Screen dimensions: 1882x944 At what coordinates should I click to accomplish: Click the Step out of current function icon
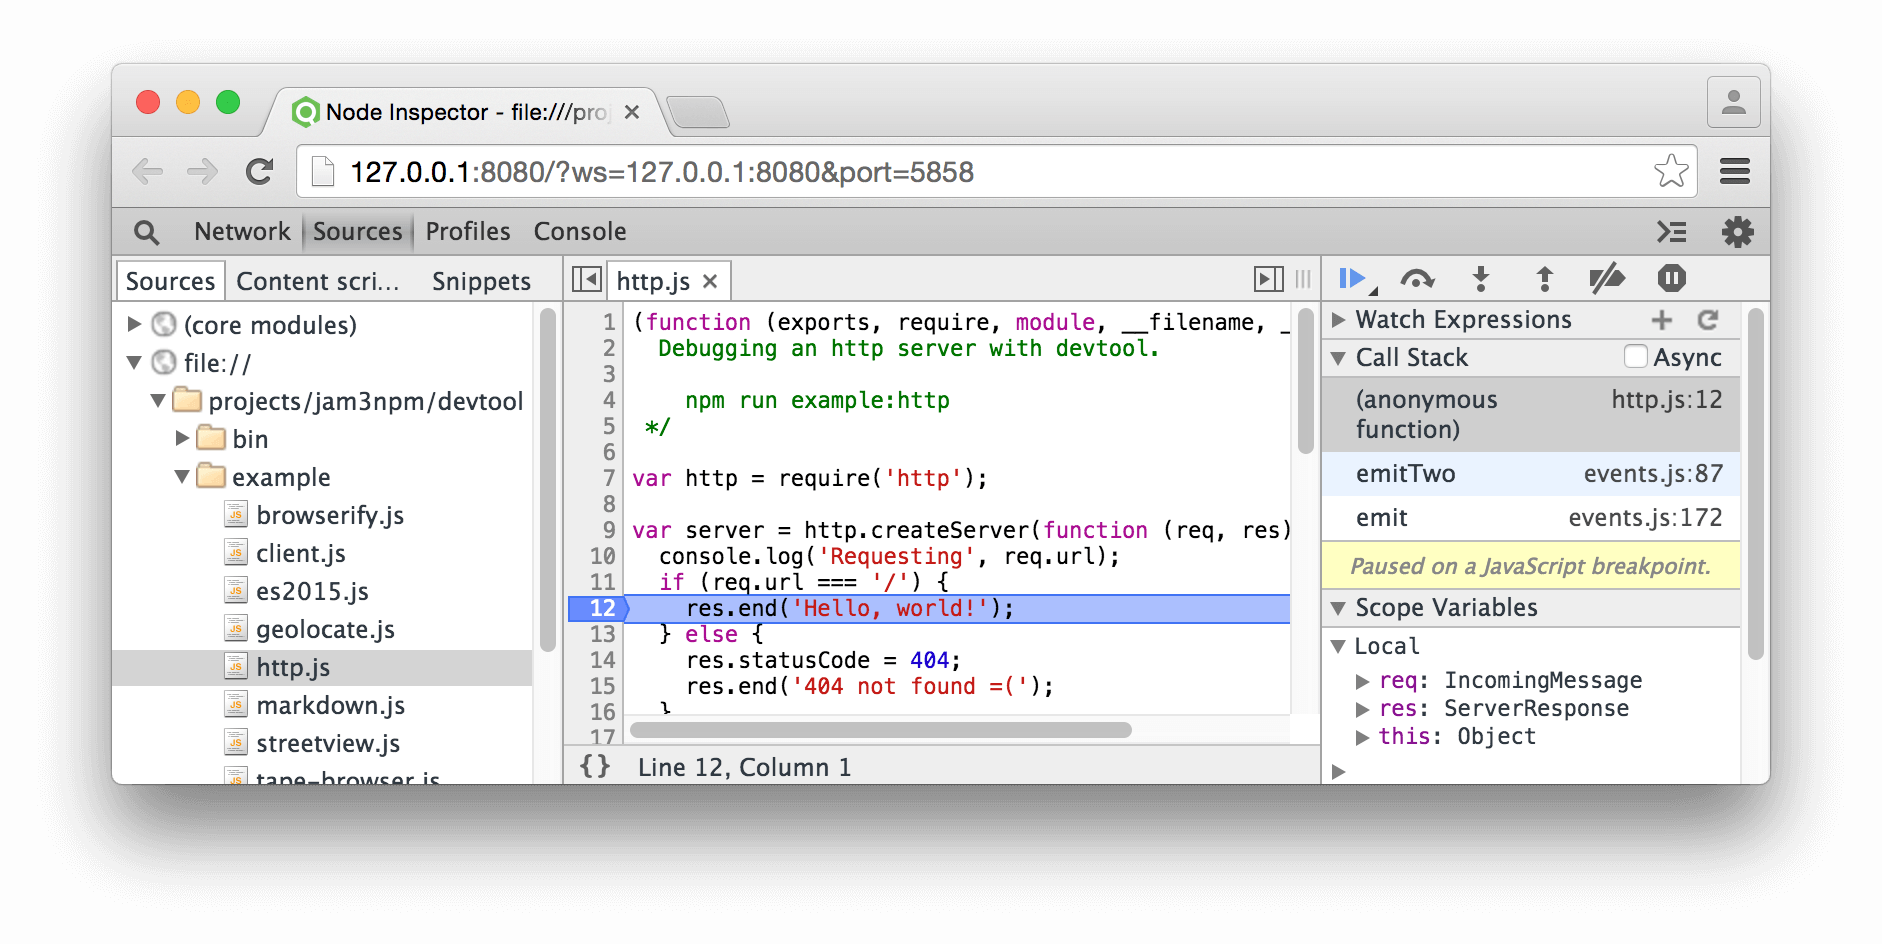click(1544, 280)
